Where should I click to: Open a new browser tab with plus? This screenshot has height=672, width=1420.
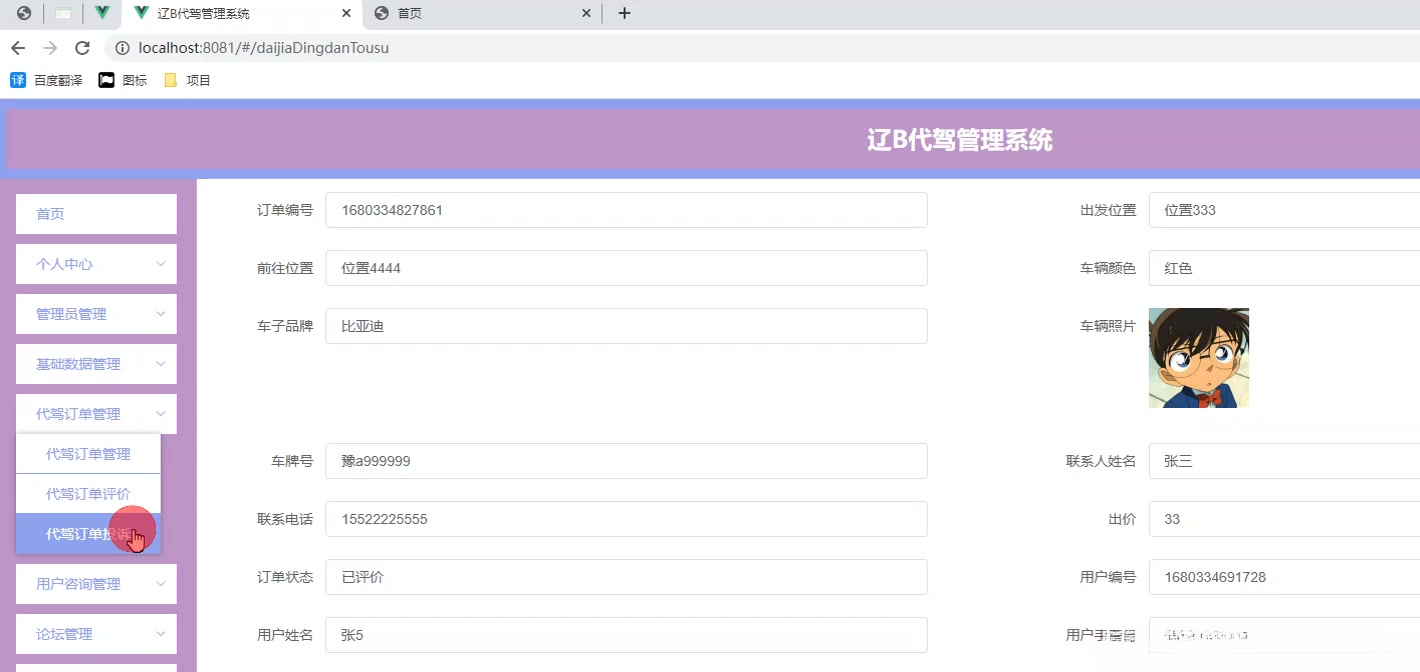click(624, 13)
